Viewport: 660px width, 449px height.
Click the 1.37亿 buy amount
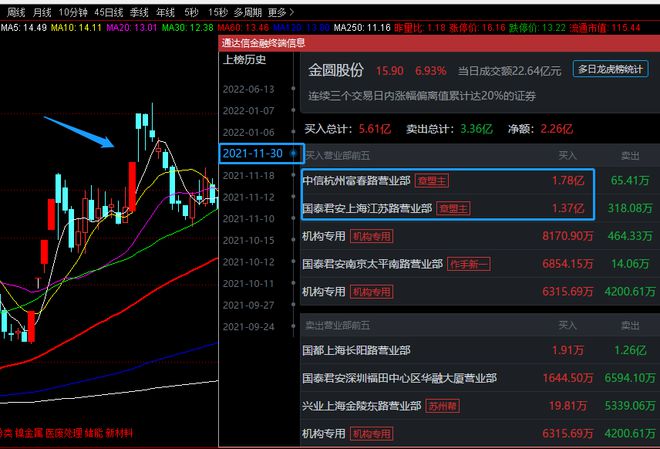pyautogui.click(x=568, y=208)
